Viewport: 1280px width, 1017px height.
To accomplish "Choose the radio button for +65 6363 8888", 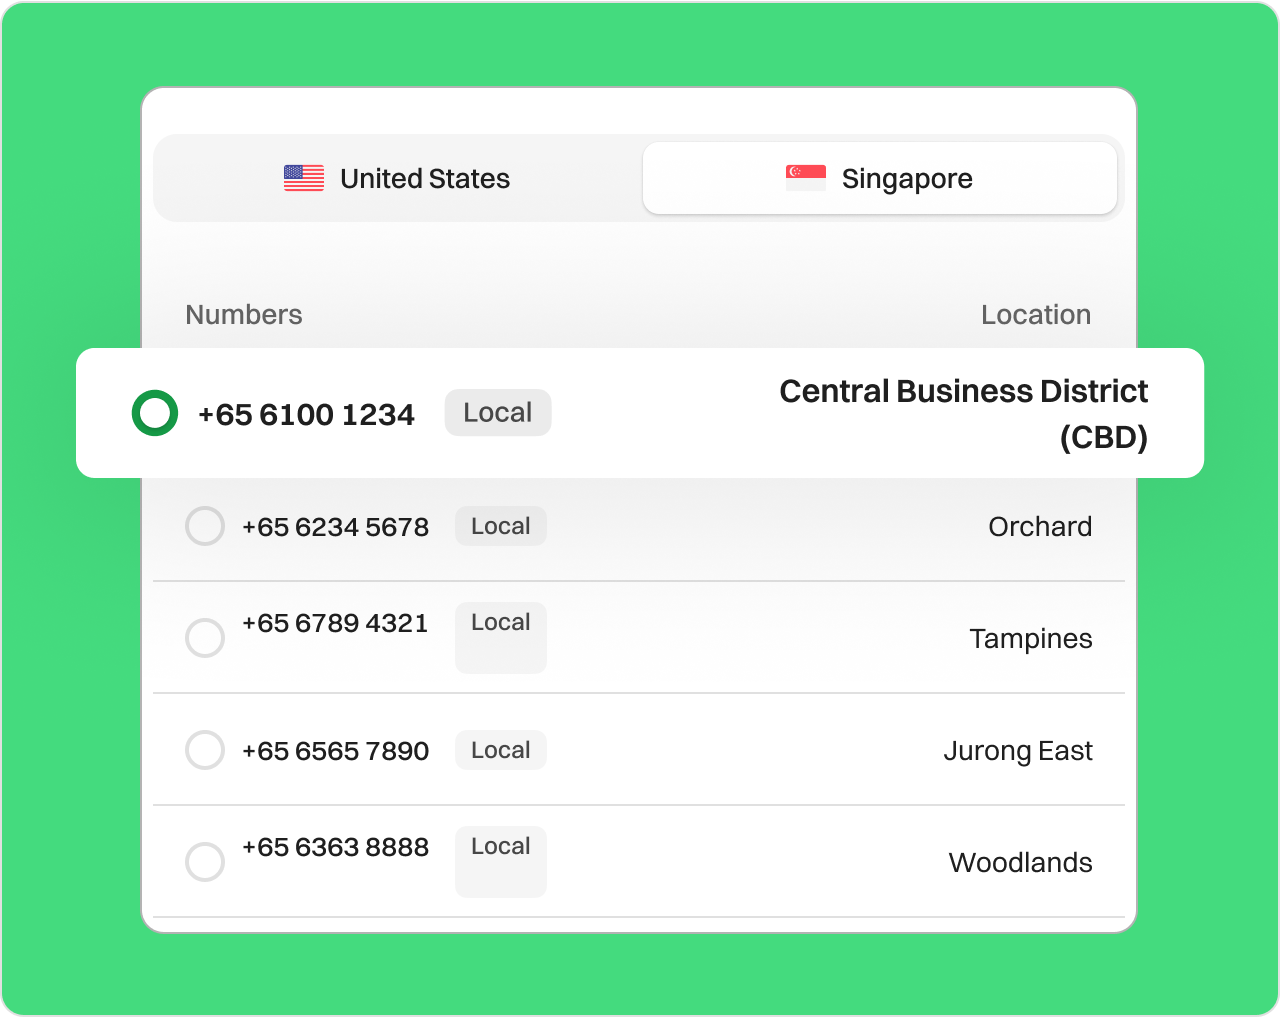I will 205,862.
